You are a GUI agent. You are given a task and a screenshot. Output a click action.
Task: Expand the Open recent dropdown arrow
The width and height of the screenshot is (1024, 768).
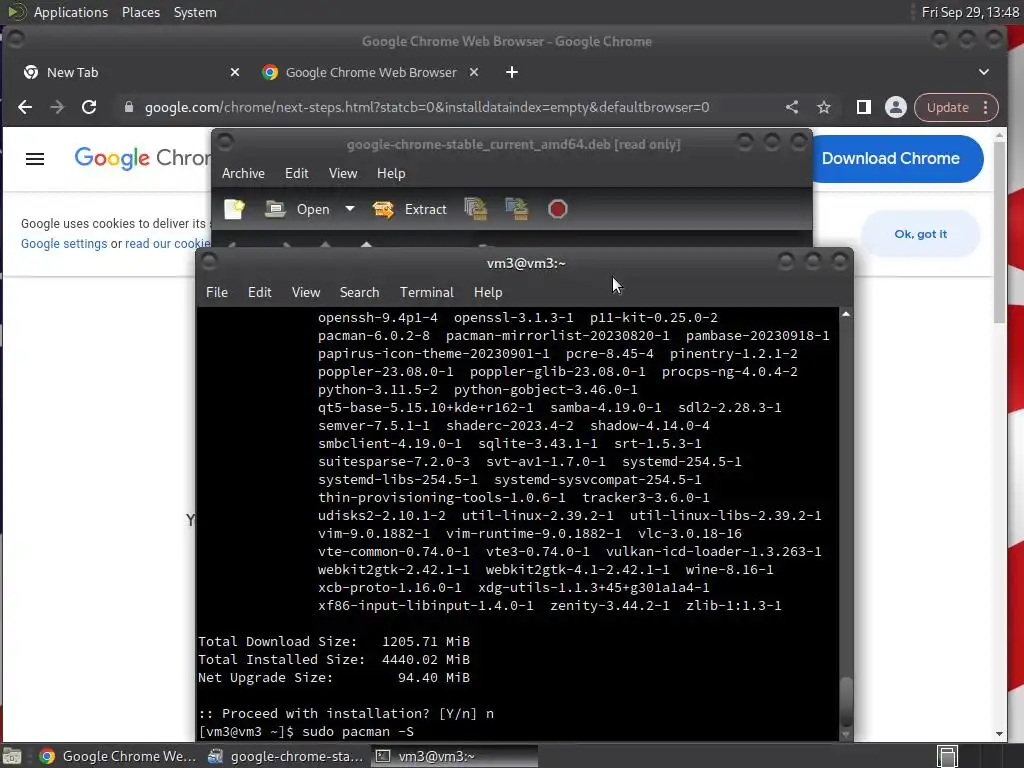[350, 209]
